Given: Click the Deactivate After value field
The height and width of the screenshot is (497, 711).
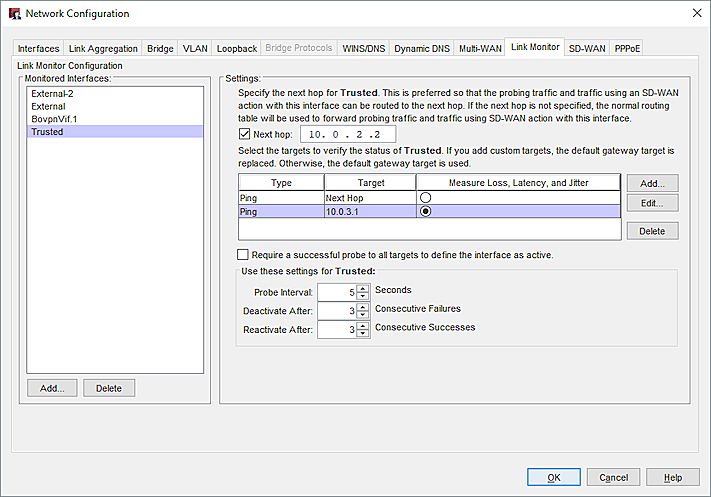Looking at the screenshot, I should (337, 311).
